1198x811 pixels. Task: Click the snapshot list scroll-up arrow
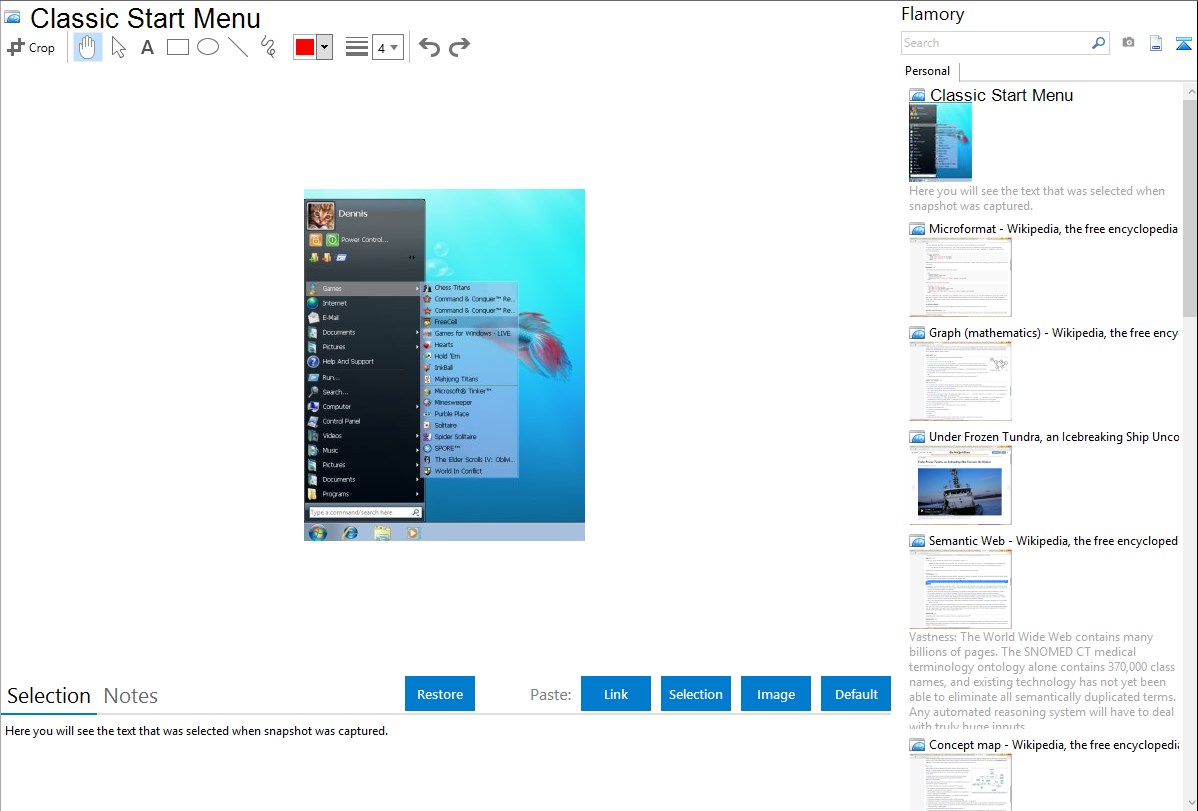[1190, 92]
